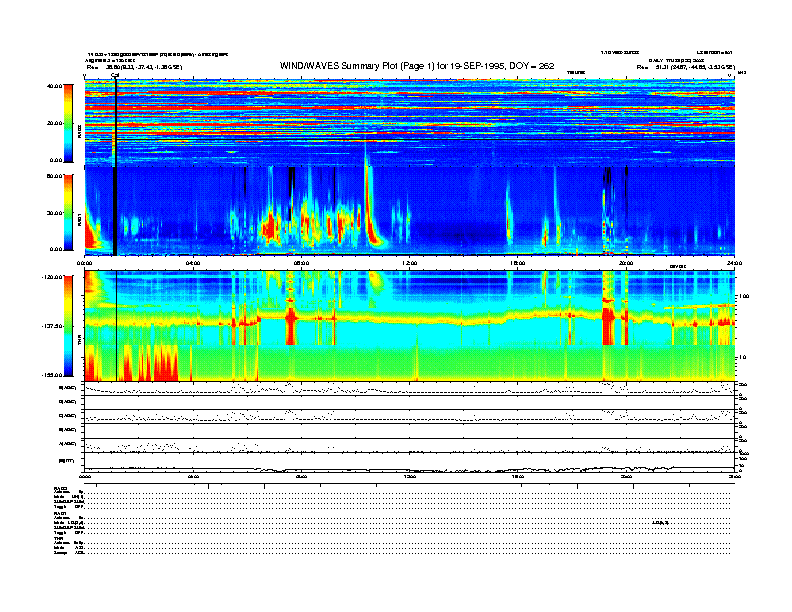The width and height of the screenshot is (792, 612).
Task: Click the 08:00 label on the lowest time axis
Action: coord(301,477)
